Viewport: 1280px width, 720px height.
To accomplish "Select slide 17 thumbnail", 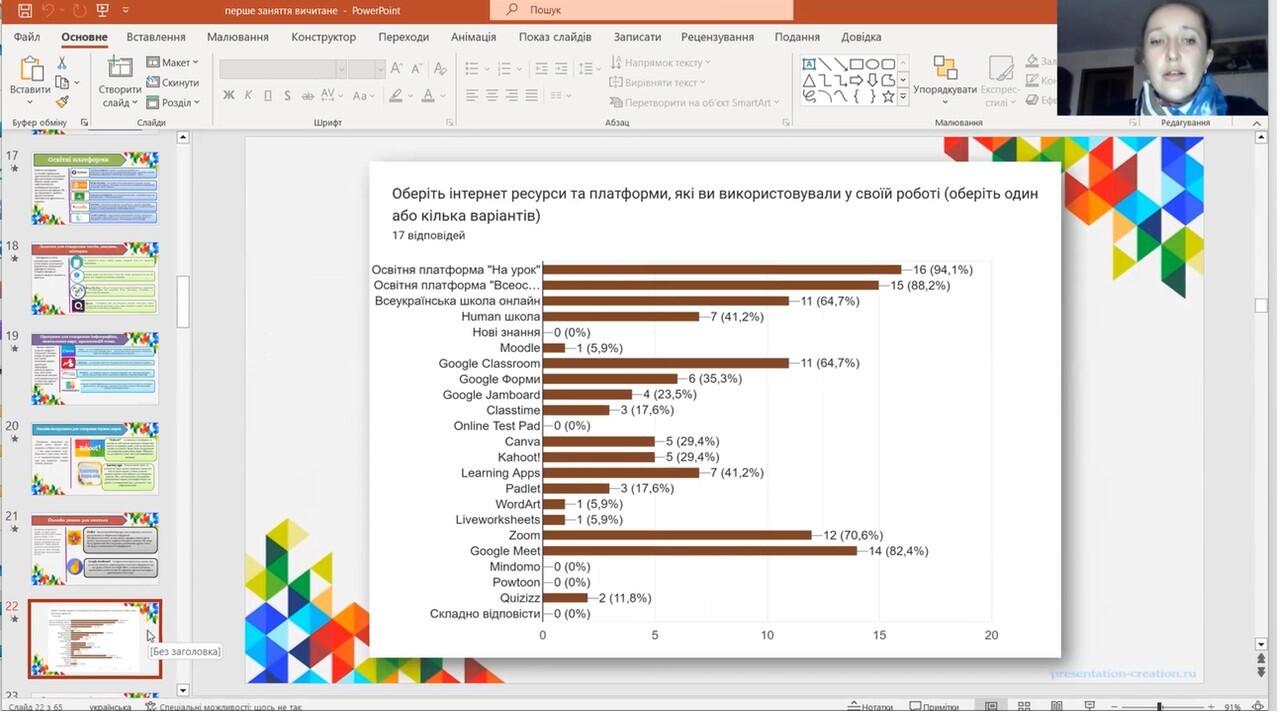I will point(95,188).
